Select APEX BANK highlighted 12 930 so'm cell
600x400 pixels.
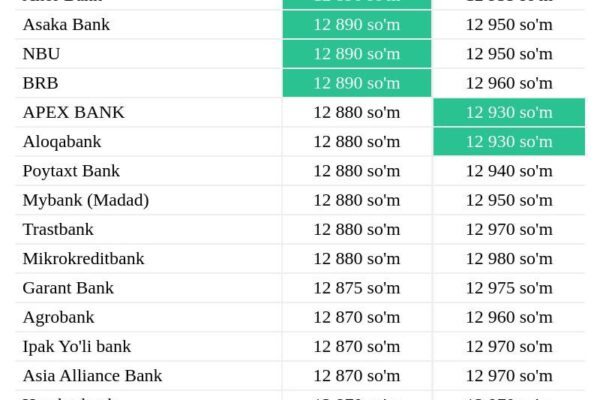tap(509, 113)
